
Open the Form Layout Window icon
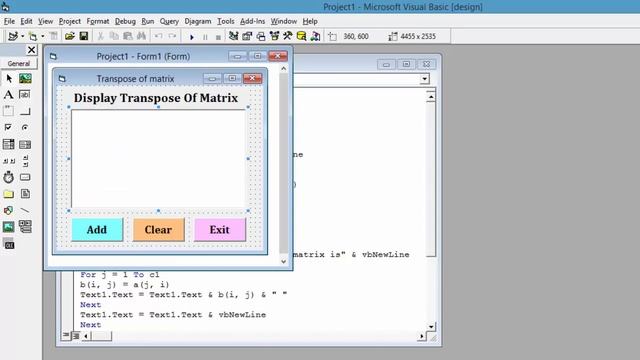tap(261, 36)
